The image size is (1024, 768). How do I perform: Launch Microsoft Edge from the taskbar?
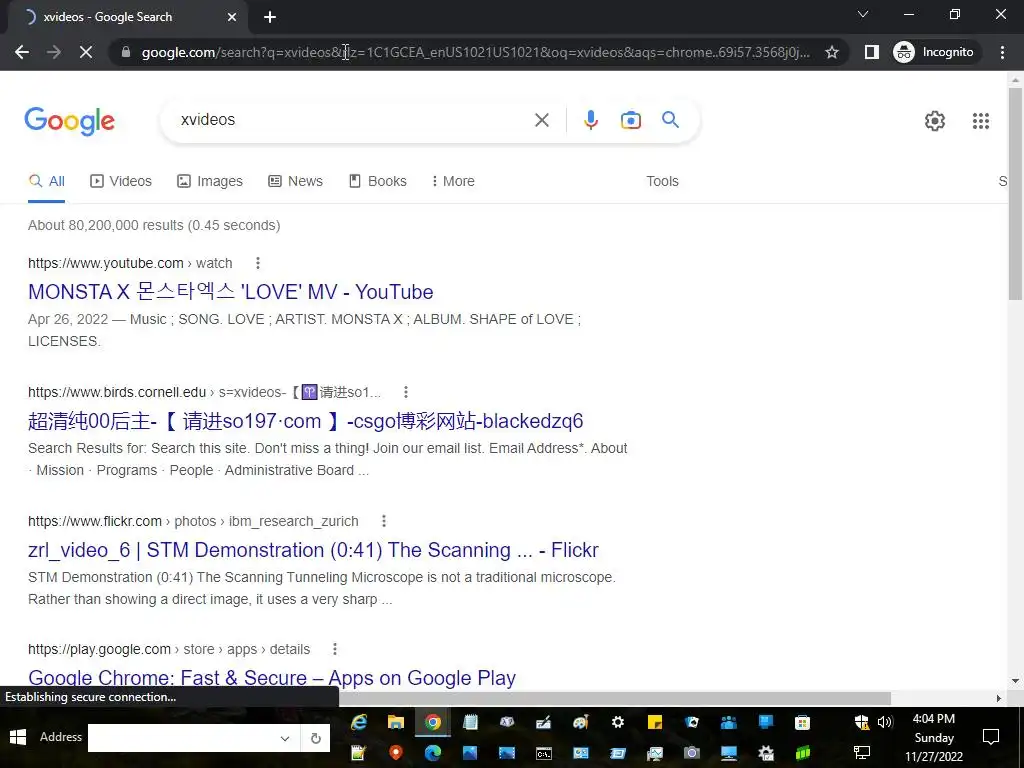pos(433,753)
